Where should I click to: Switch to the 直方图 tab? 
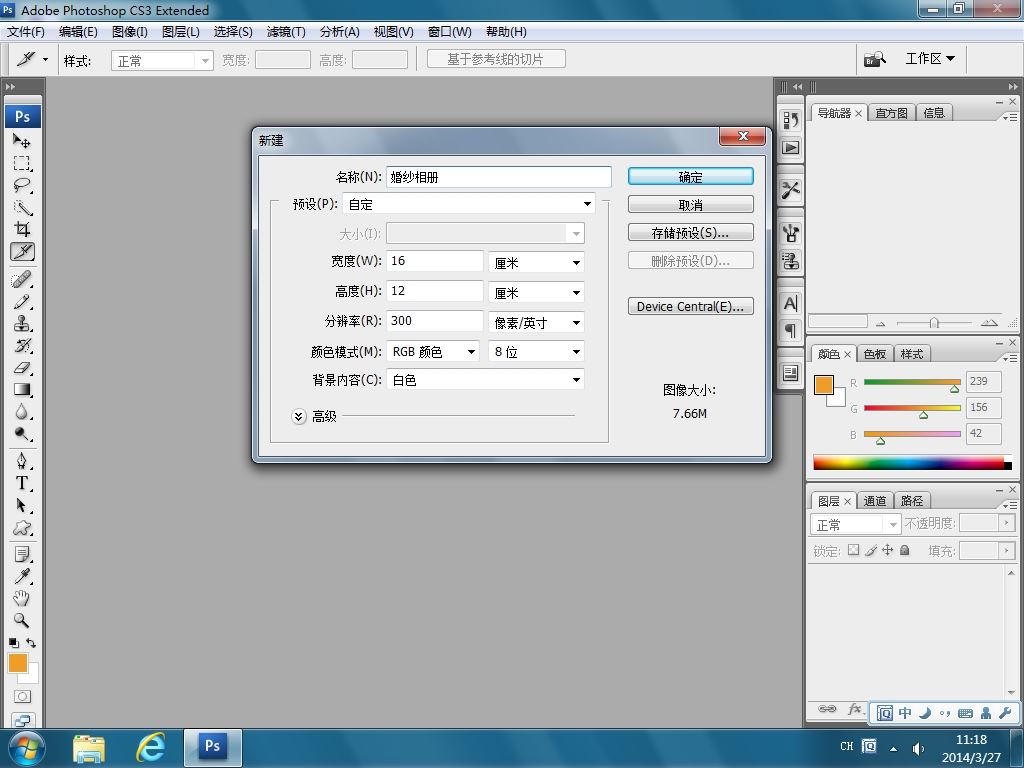(x=891, y=113)
